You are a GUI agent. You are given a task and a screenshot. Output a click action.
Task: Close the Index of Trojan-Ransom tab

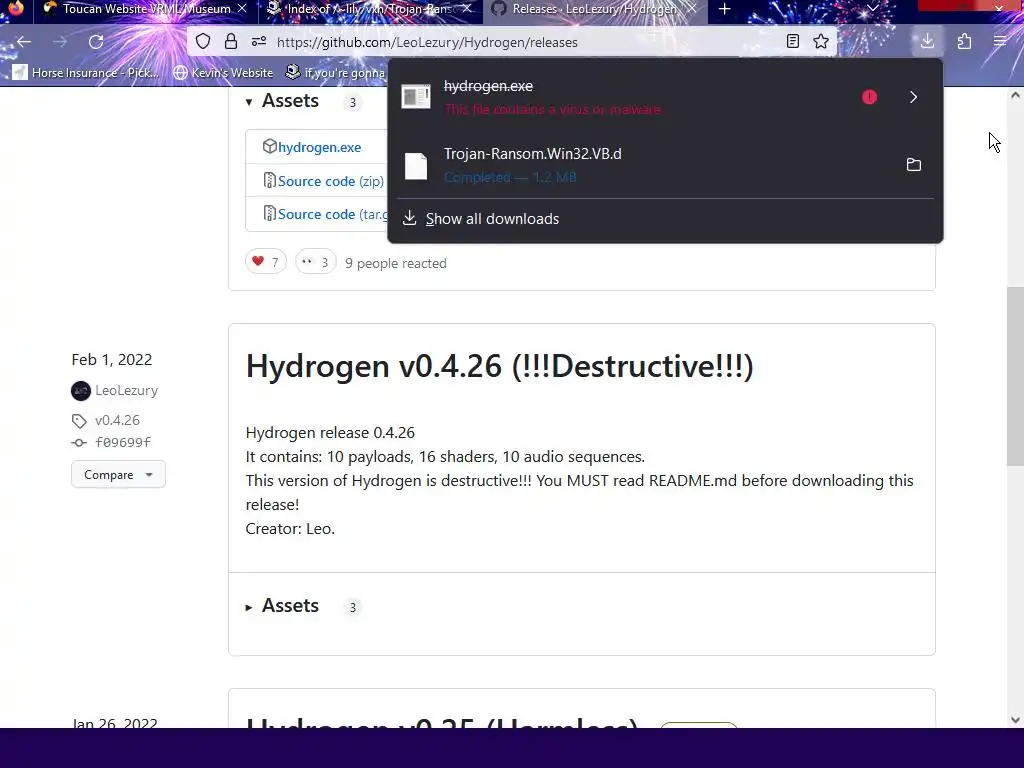[467, 9]
